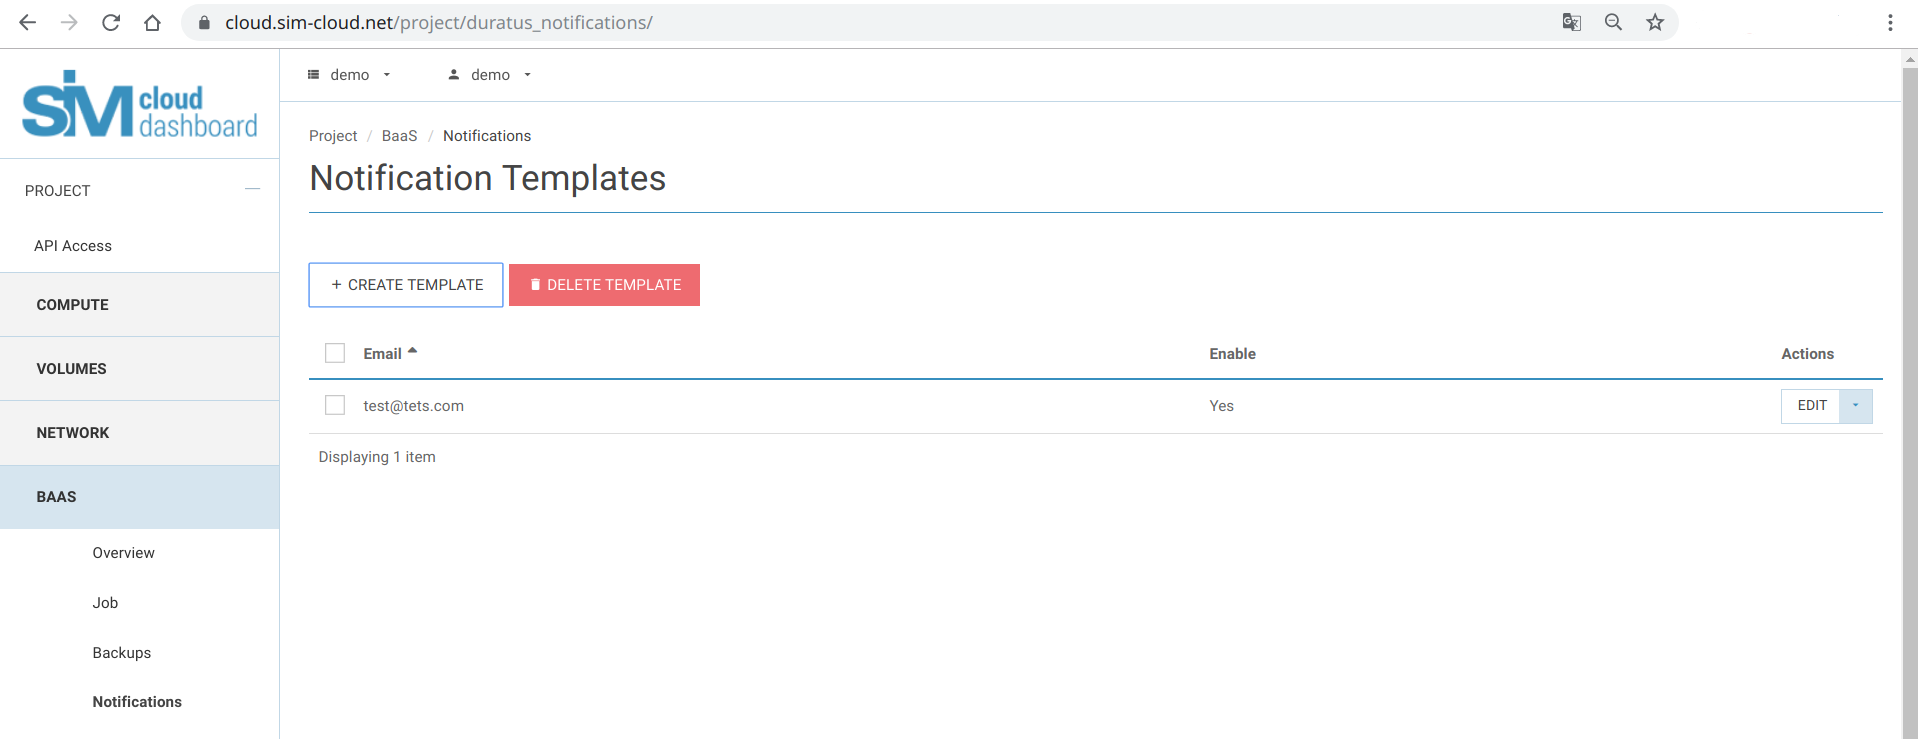Open the Backups sidebar item
This screenshot has width=1918, height=739.
click(122, 653)
